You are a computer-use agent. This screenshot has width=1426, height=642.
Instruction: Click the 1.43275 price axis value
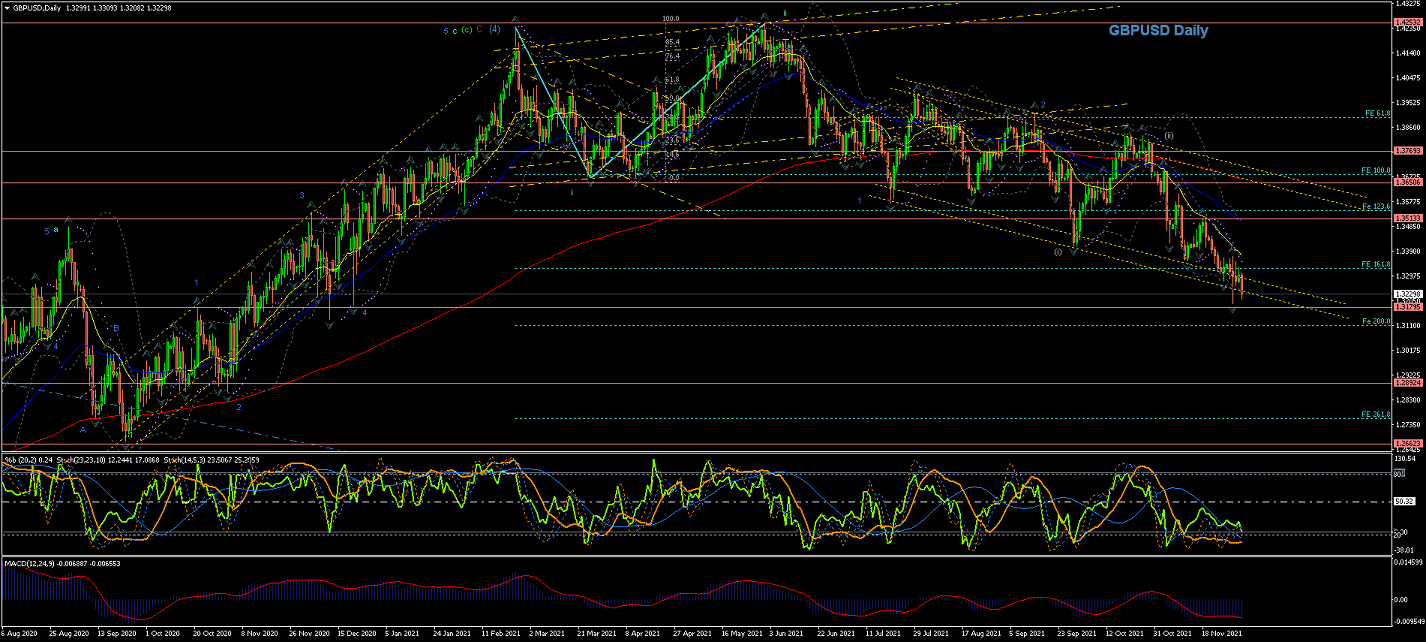[1407, 3]
